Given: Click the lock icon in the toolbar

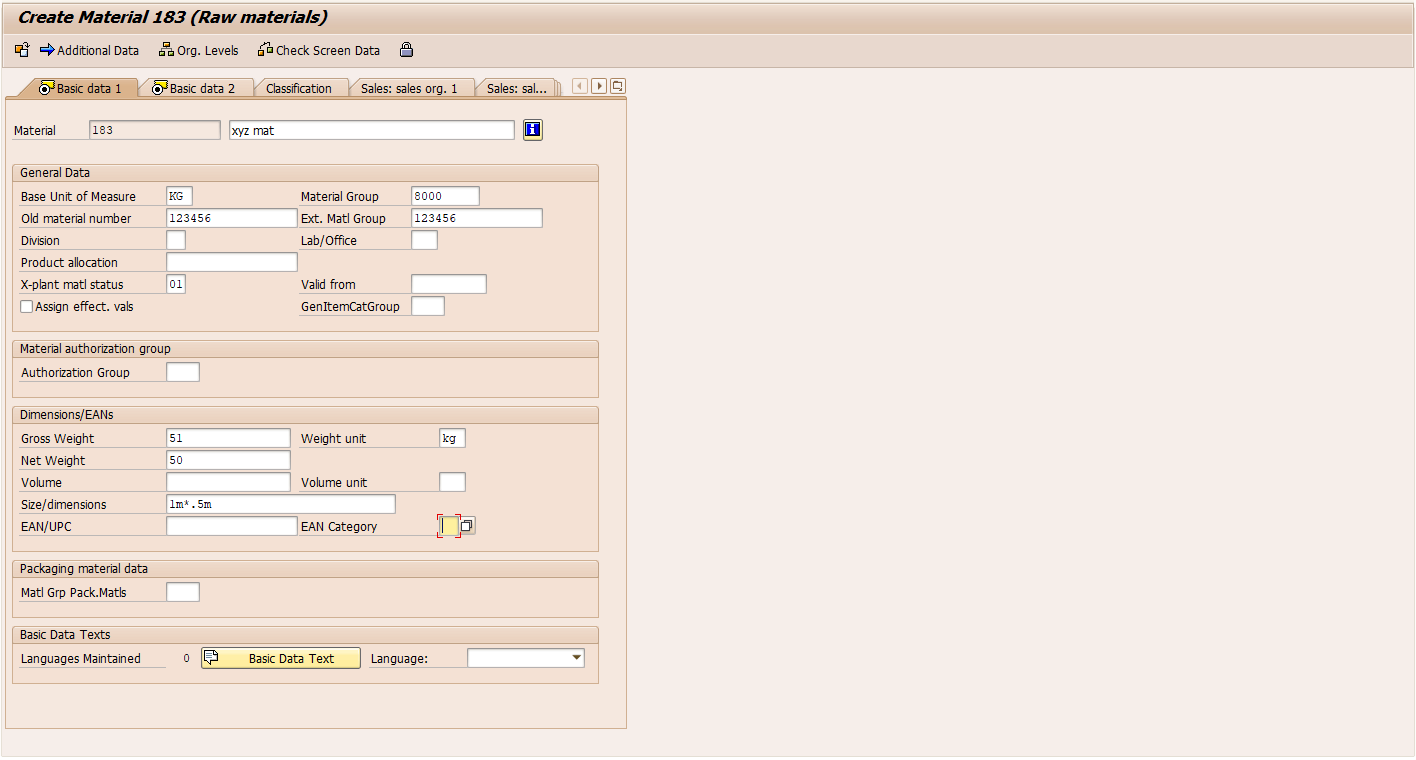Looking at the screenshot, I should tap(406, 50).
